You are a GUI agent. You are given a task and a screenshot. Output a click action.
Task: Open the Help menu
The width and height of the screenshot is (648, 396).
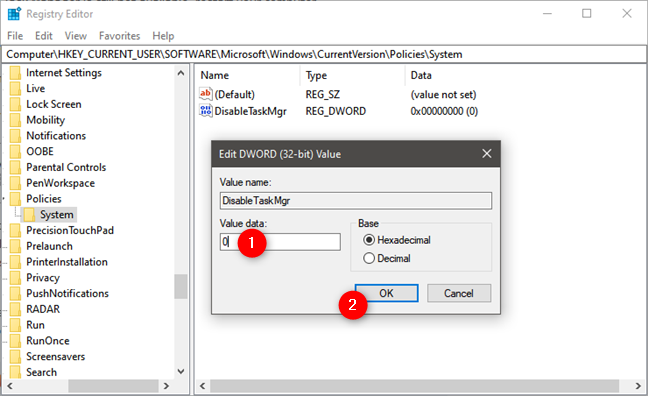(x=163, y=36)
